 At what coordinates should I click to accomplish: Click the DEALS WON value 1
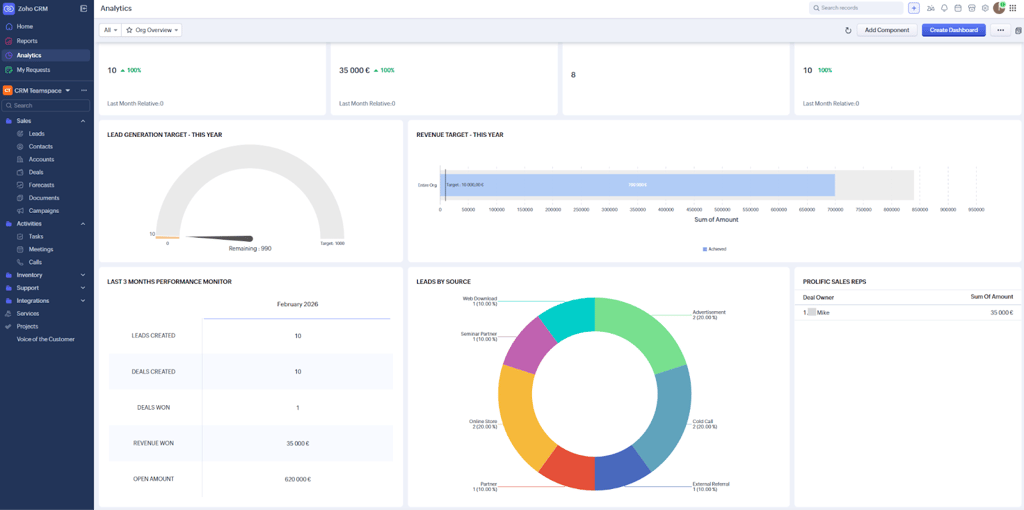[x=297, y=407]
